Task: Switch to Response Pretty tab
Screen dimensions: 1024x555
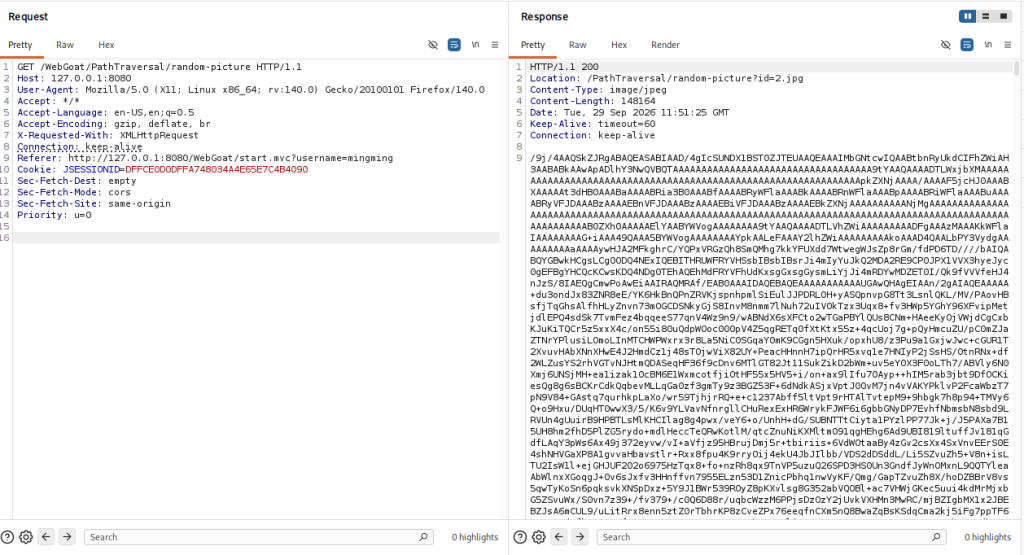Action: [533, 45]
